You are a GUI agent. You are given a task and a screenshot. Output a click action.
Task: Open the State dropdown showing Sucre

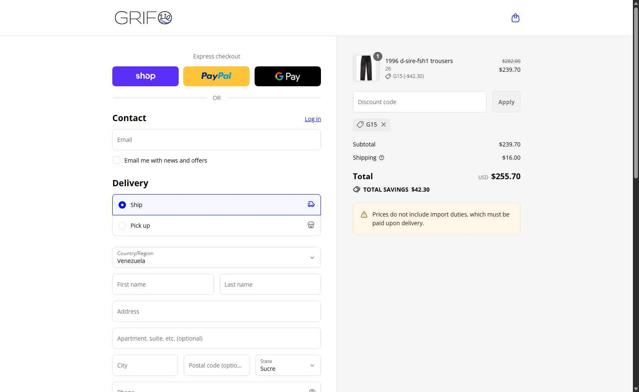(288, 365)
